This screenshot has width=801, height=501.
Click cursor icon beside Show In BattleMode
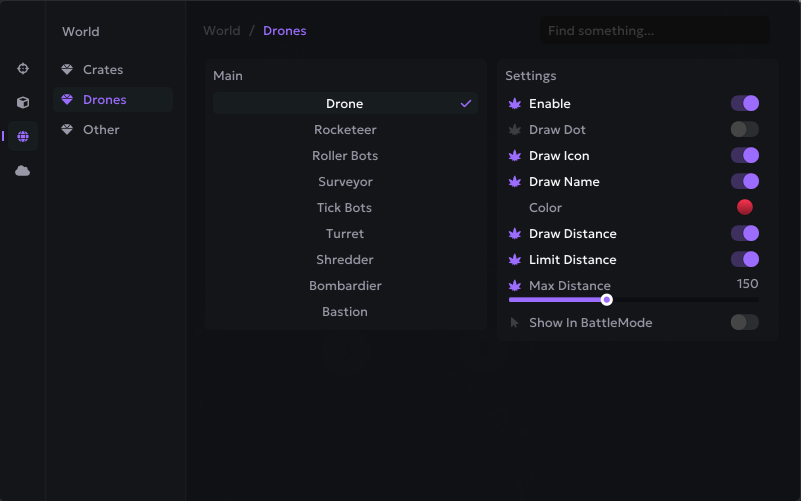point(515,323)
